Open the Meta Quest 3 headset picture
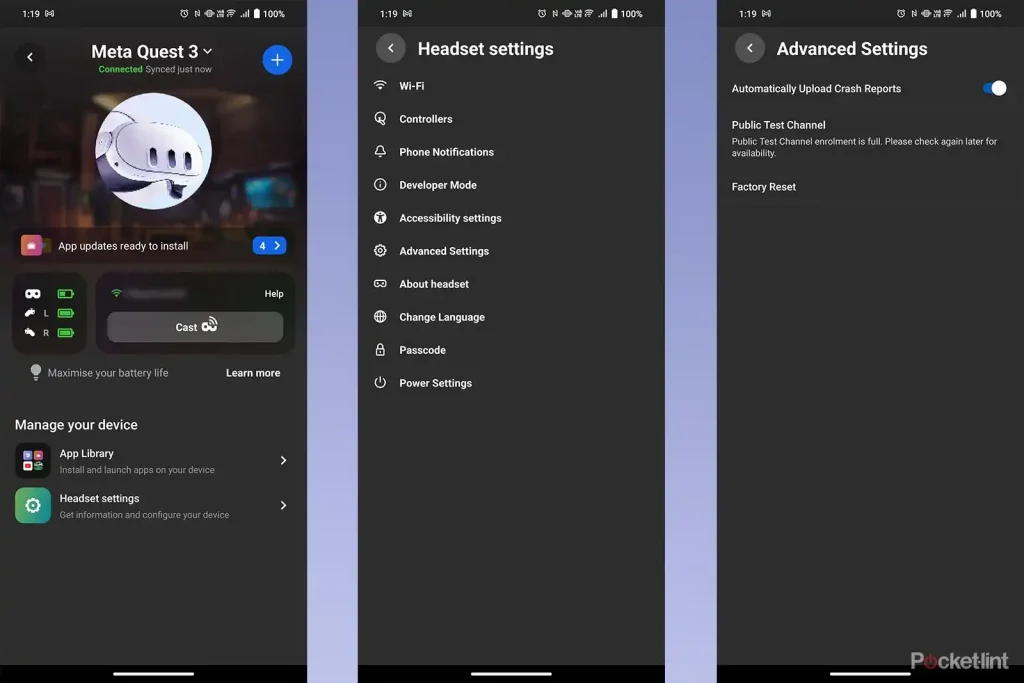 (x=153, y=151)
